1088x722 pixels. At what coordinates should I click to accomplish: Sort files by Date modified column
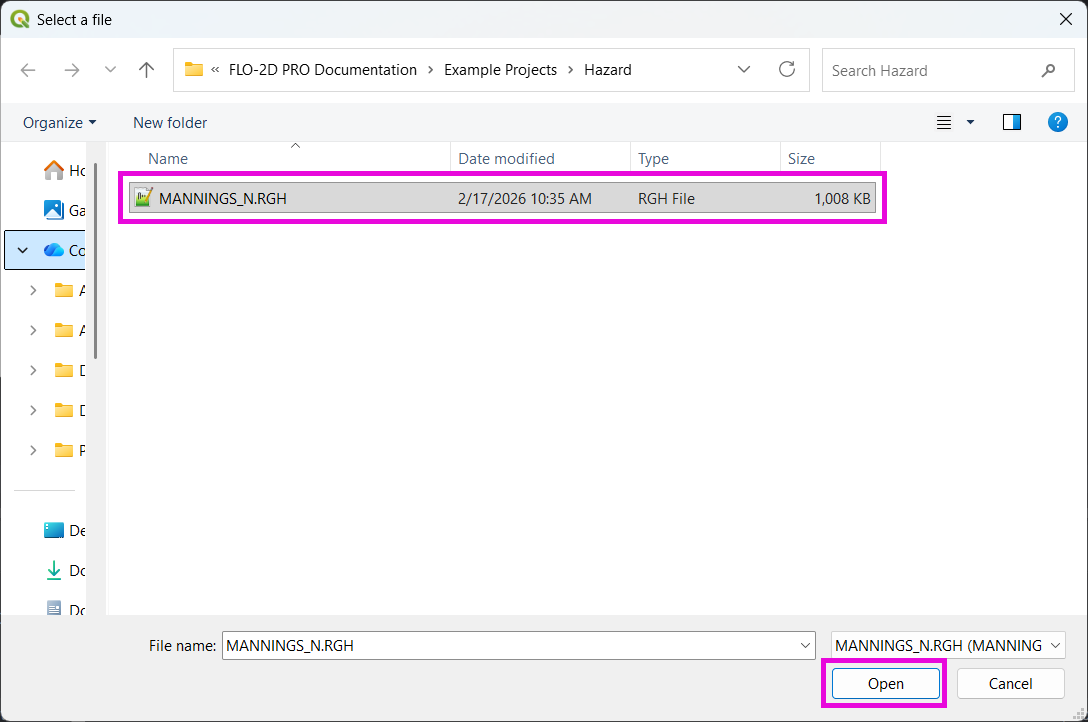click(506, 158)
